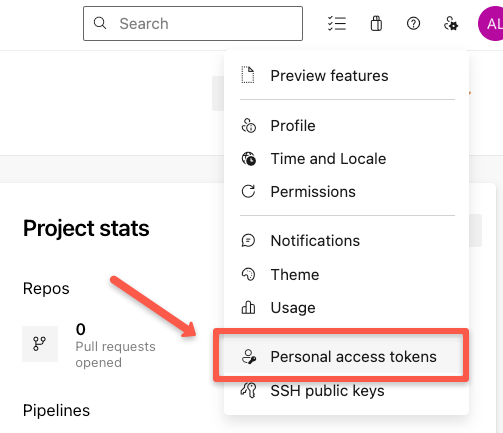Viewport: 503px width, 433px height.
Task: Click the Search input field
Action: (193, 23)
